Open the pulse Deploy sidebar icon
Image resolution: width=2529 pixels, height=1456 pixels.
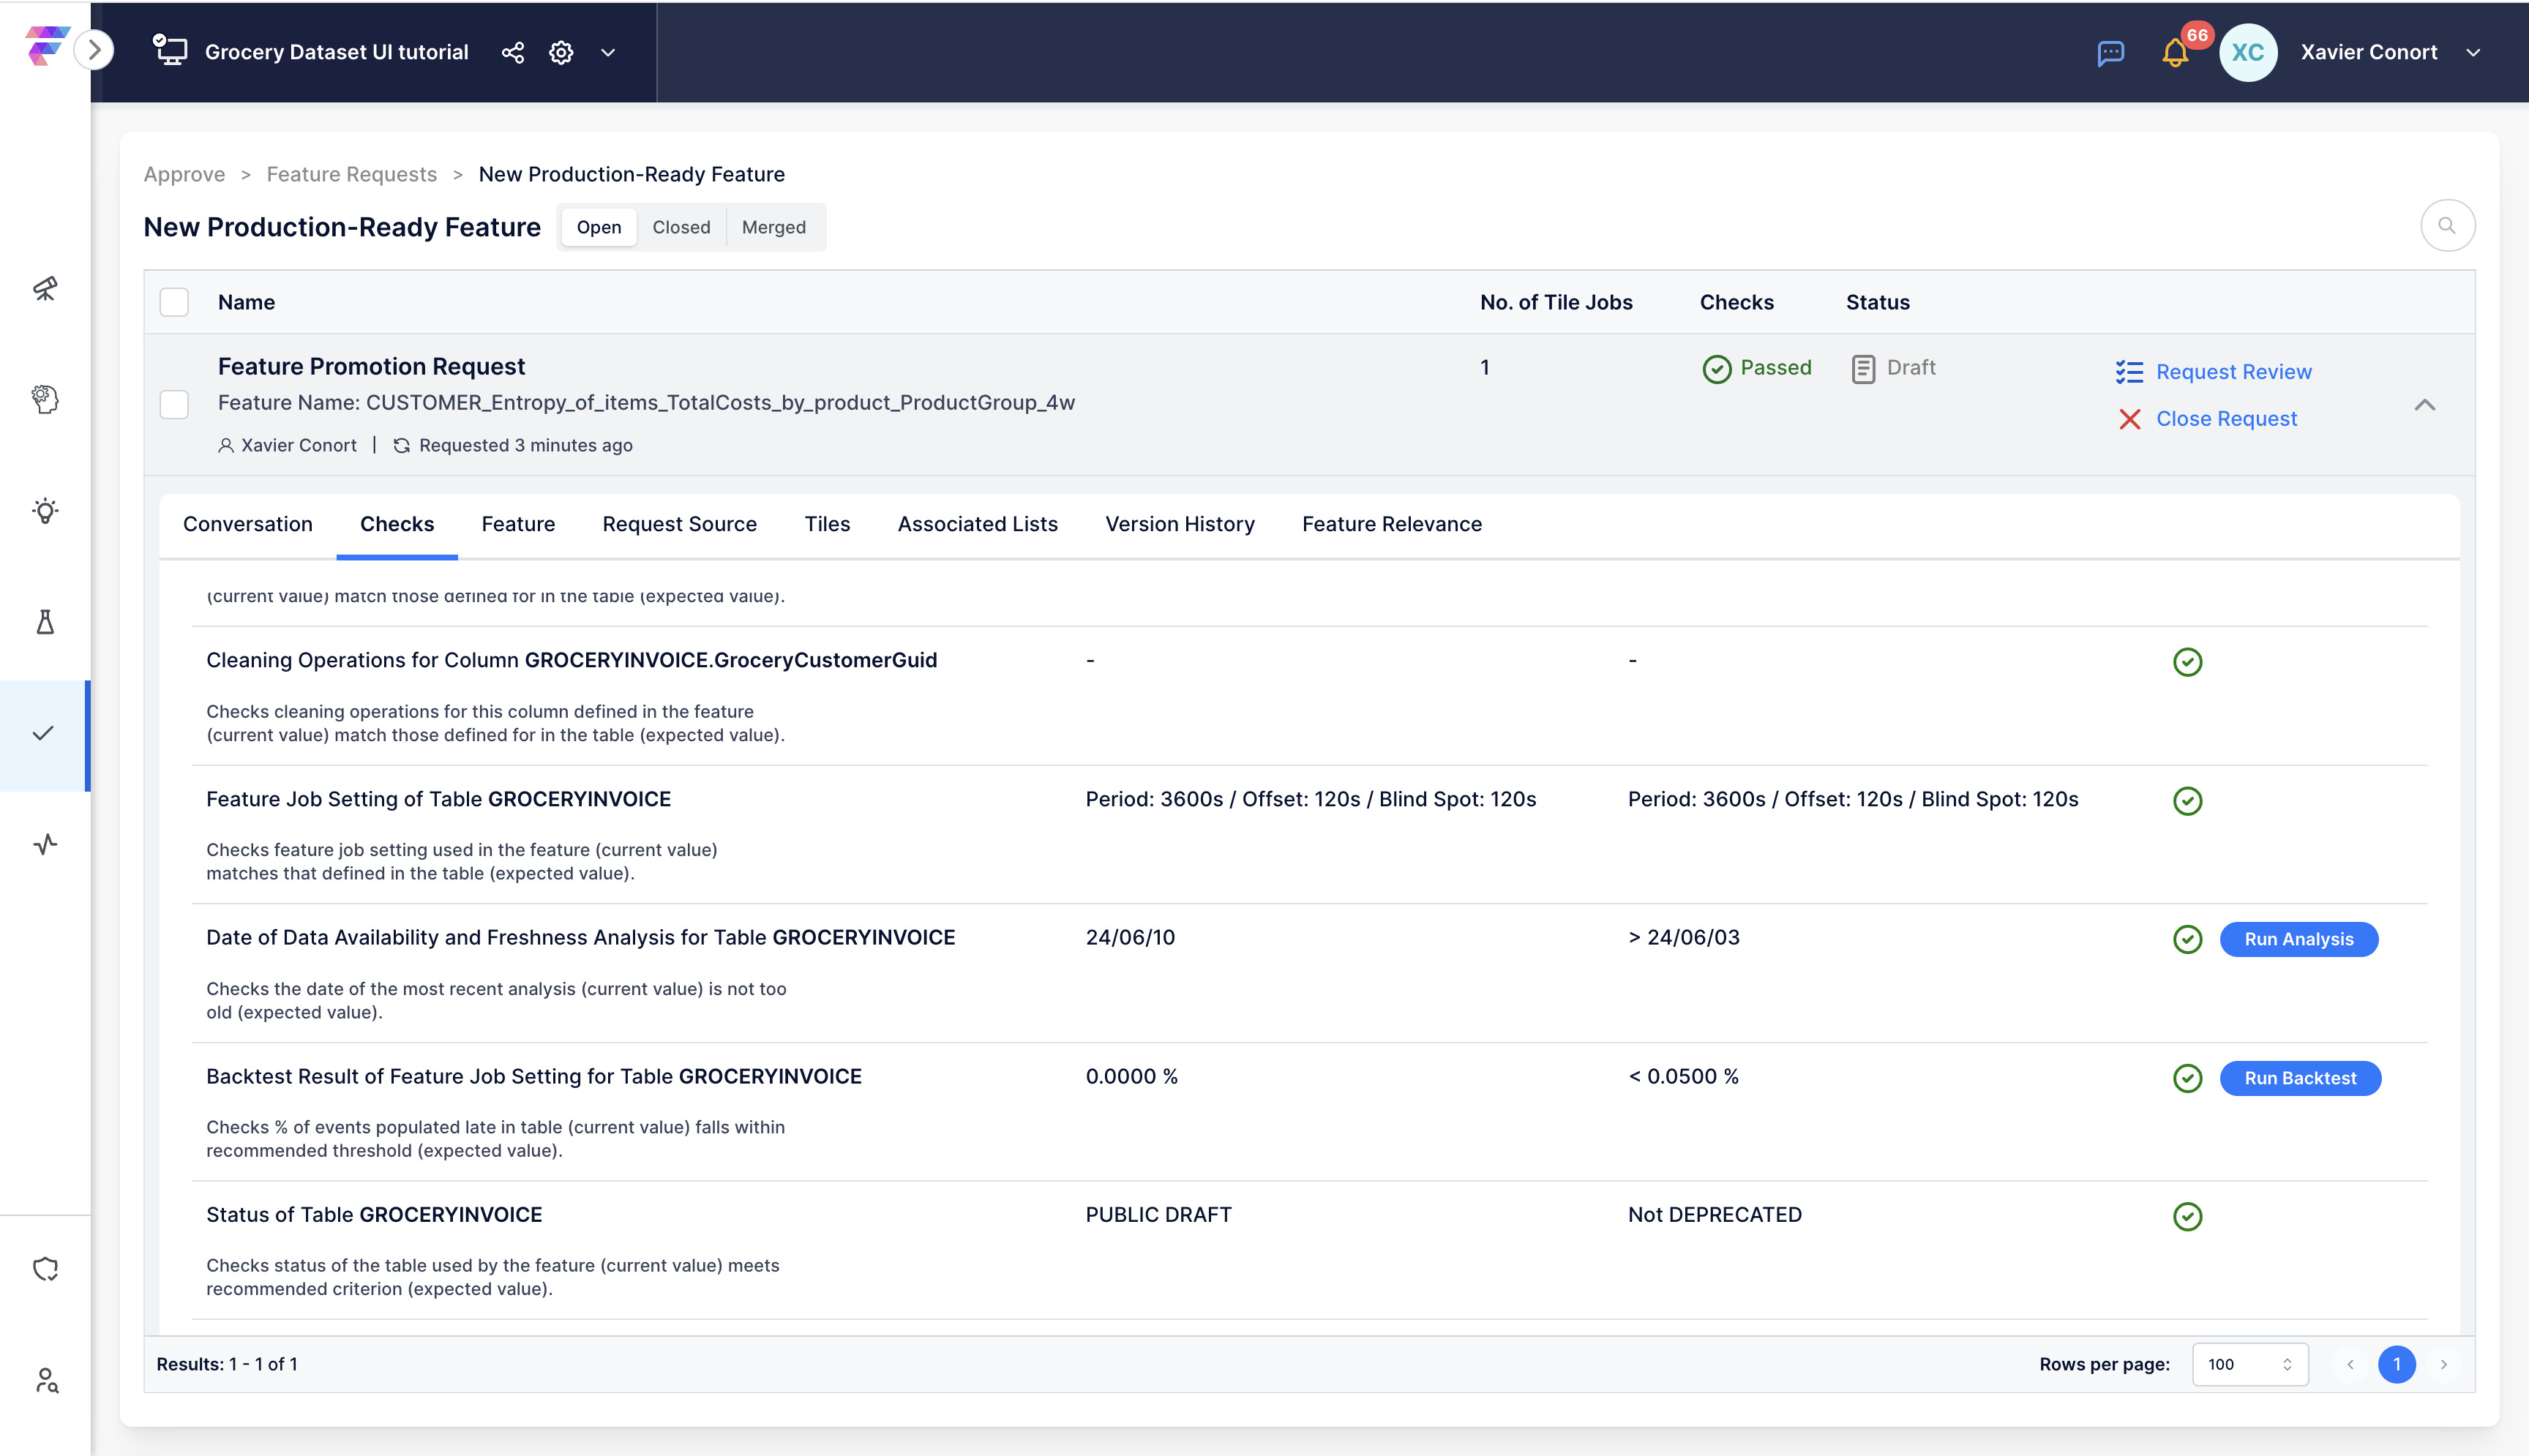(45, 844)
